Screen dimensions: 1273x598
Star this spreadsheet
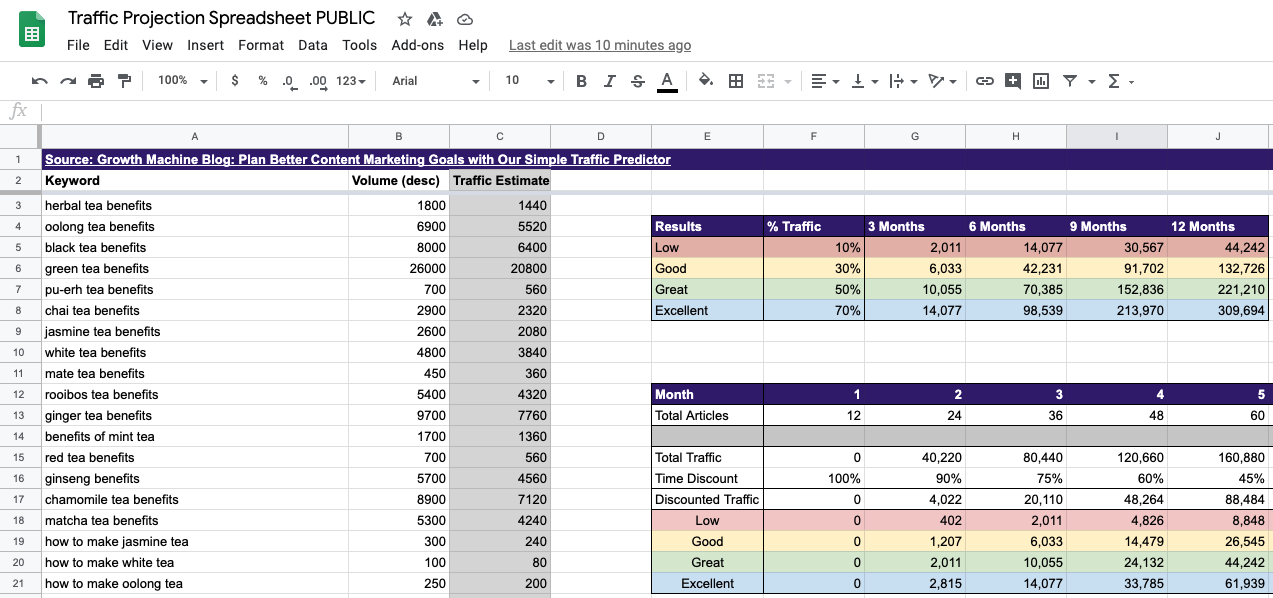tap(404, 18)
